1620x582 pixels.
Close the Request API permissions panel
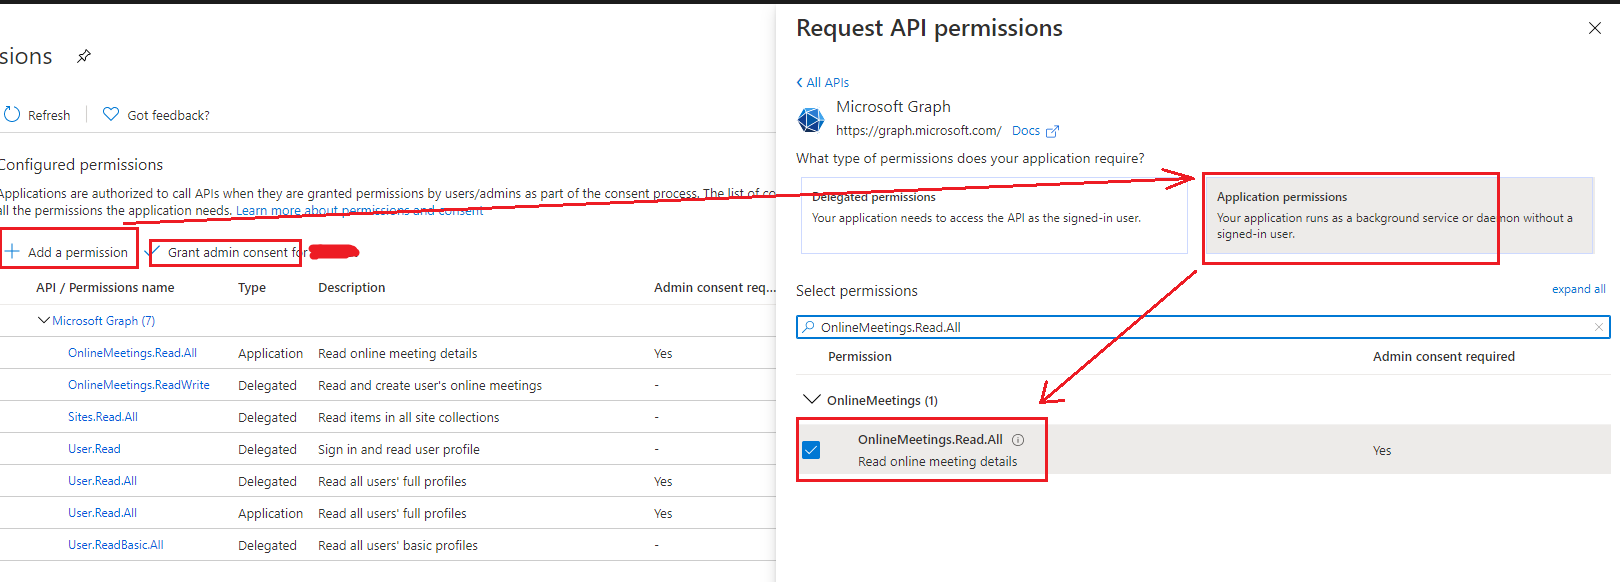click(1595, 28)
